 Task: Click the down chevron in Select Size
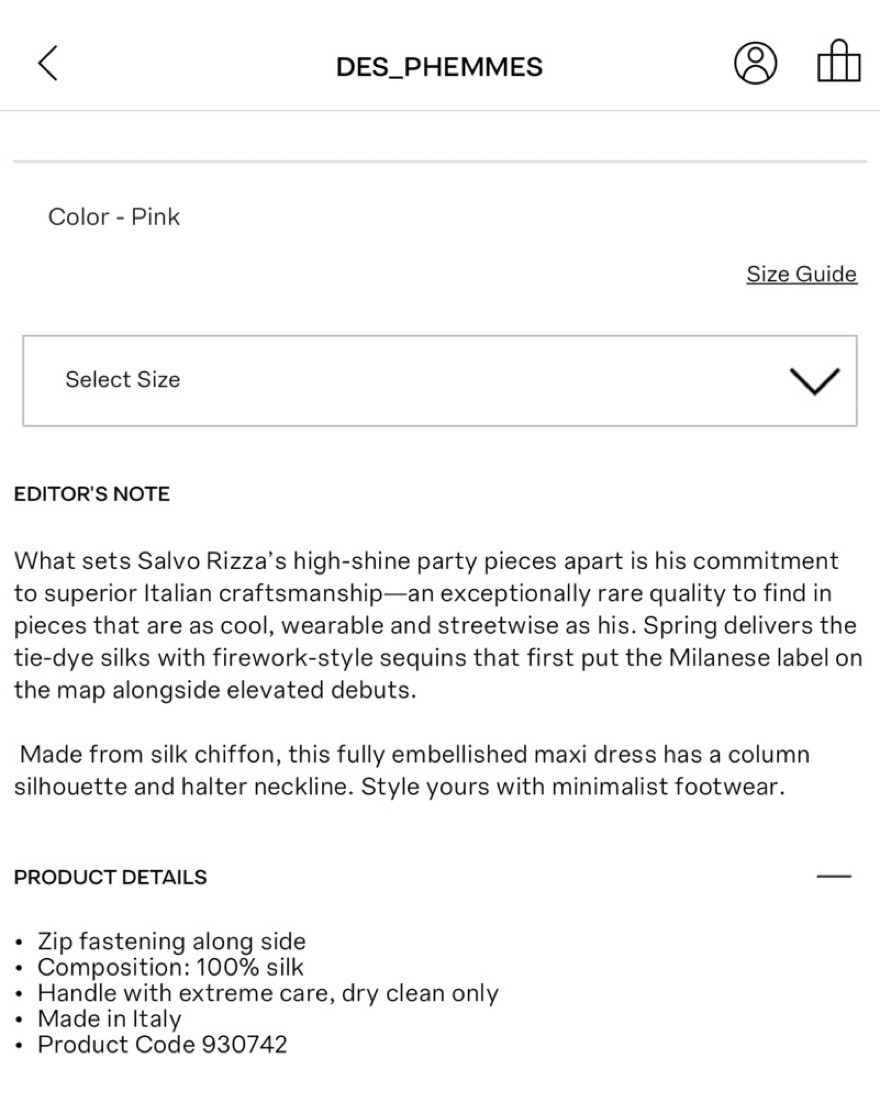[815, 380]
